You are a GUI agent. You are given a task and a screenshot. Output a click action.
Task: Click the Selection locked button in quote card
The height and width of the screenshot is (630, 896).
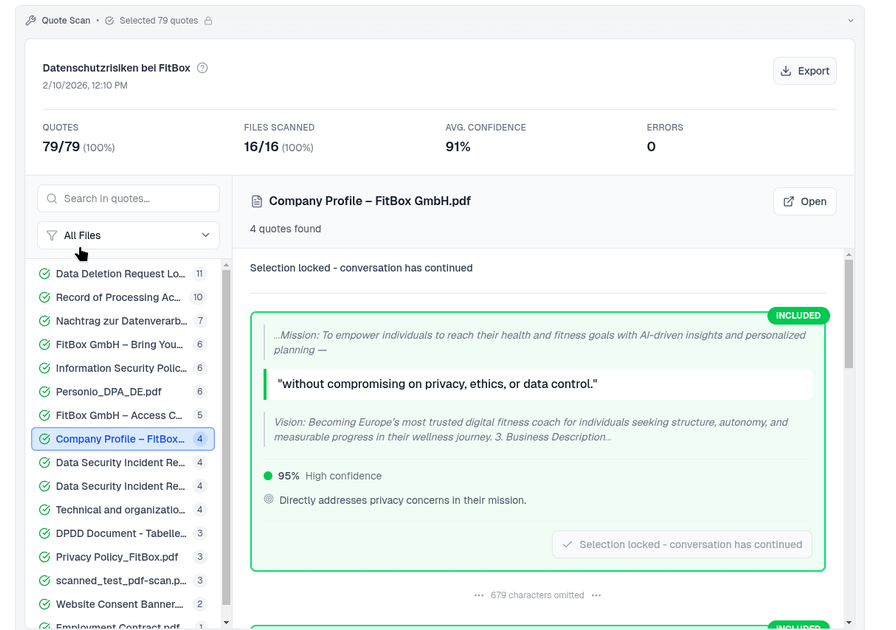(682, 545)
